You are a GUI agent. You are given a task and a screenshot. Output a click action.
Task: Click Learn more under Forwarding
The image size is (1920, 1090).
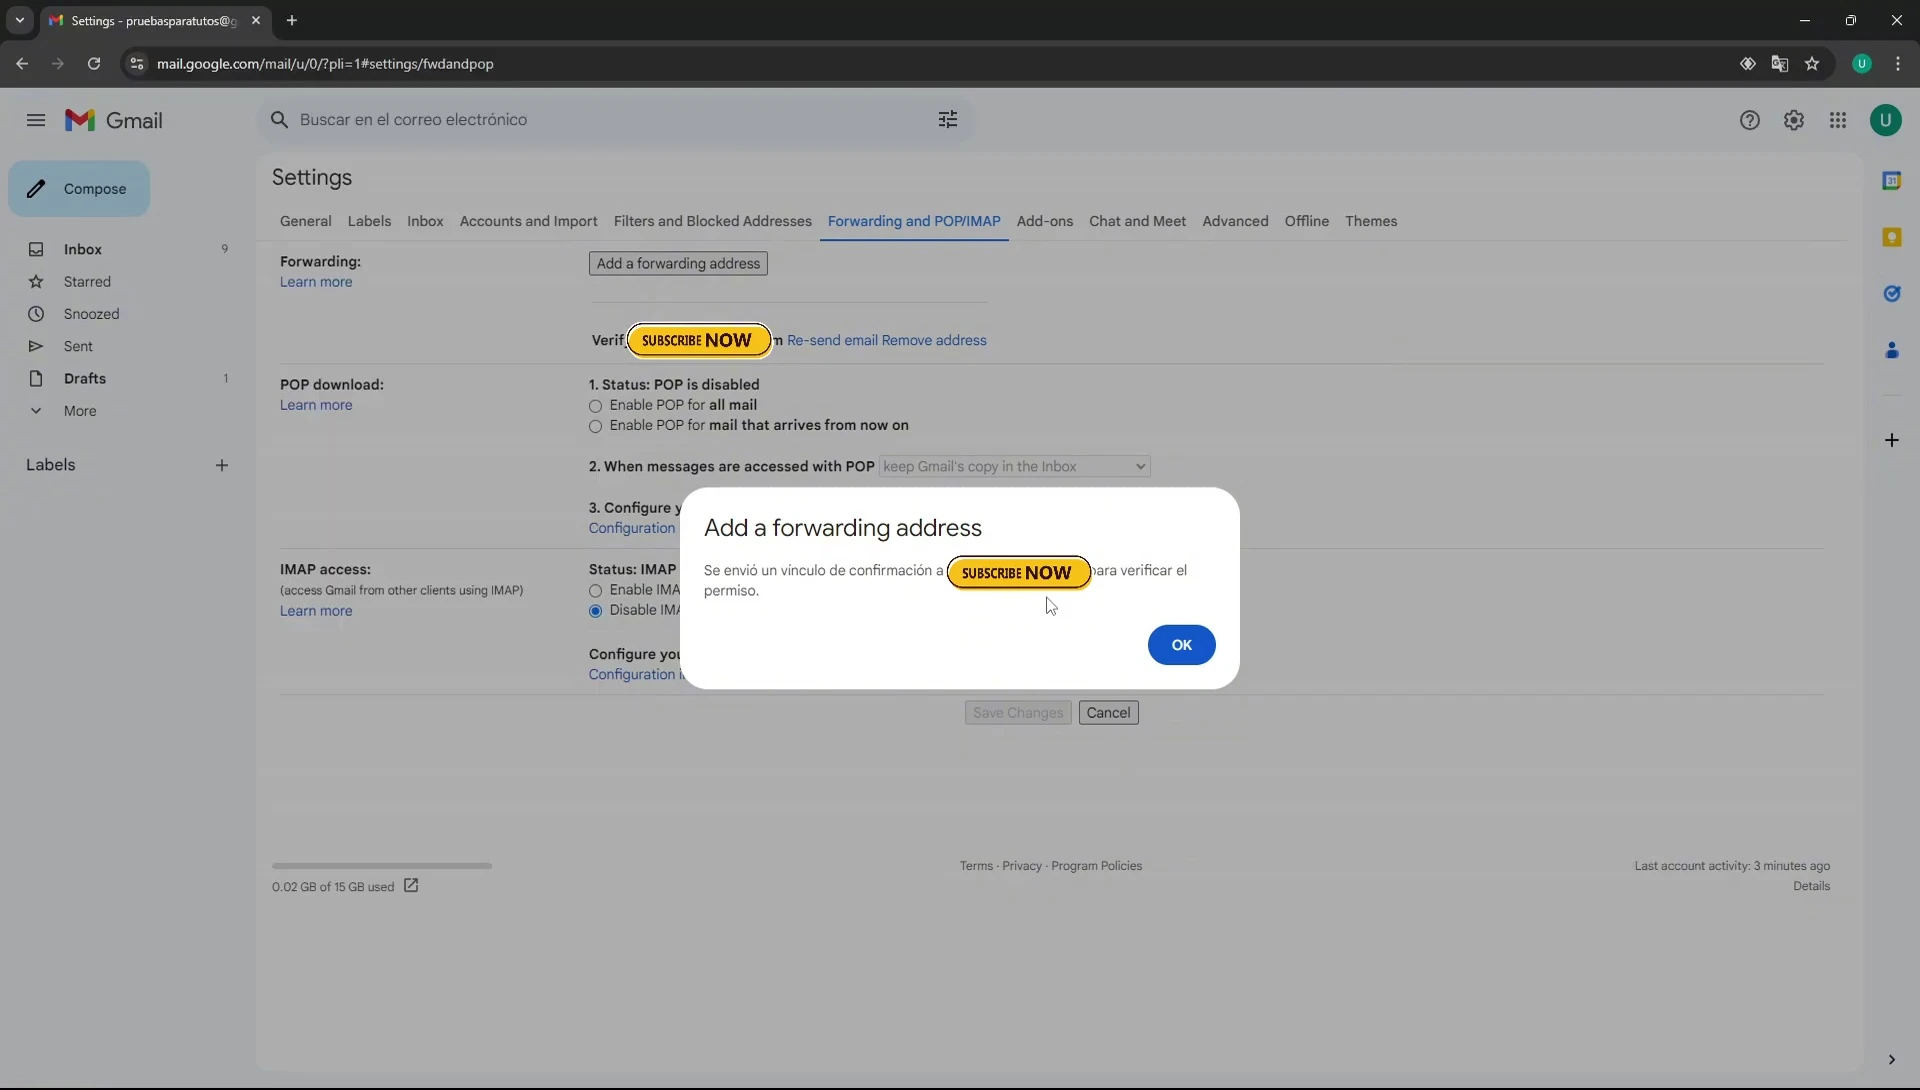point(316,282)
